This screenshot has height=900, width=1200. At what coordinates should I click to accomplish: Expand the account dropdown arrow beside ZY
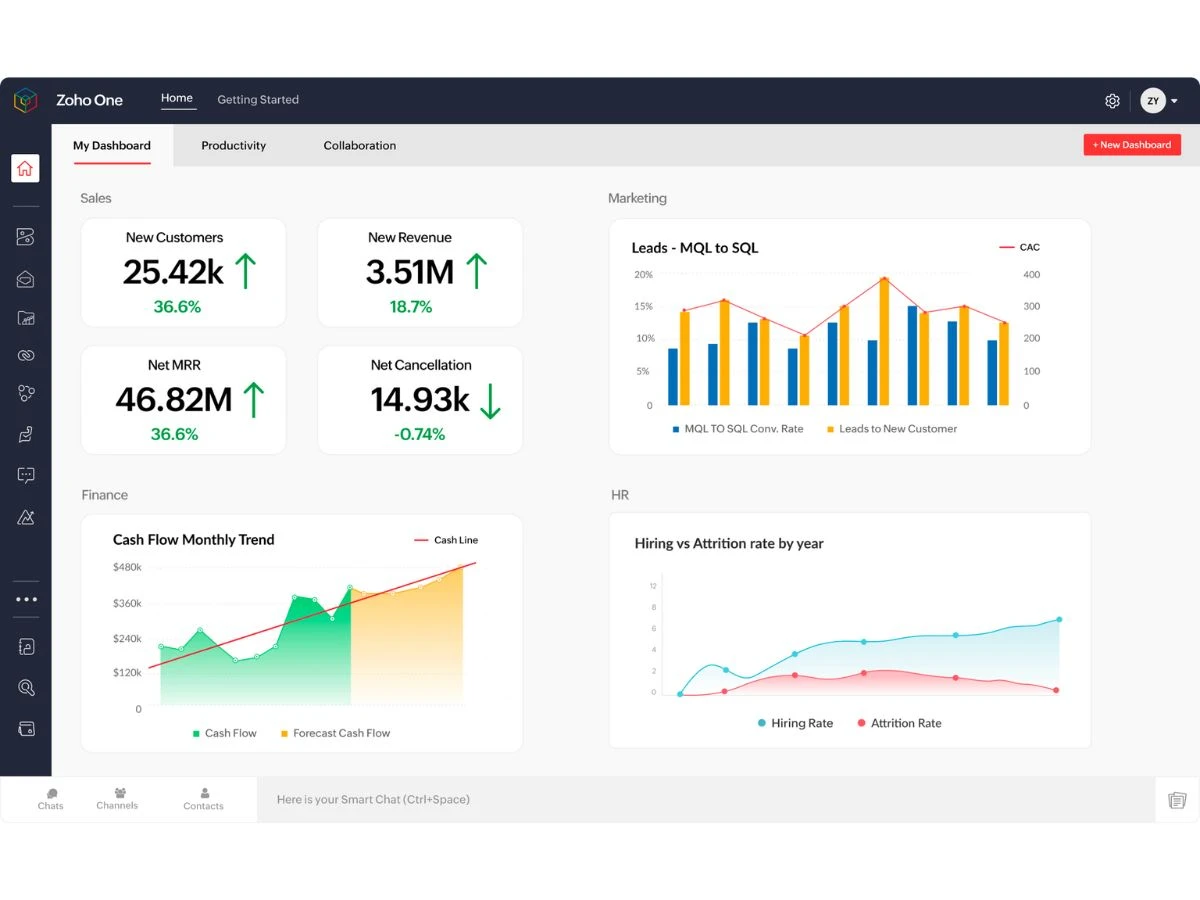click(1174, 101)
